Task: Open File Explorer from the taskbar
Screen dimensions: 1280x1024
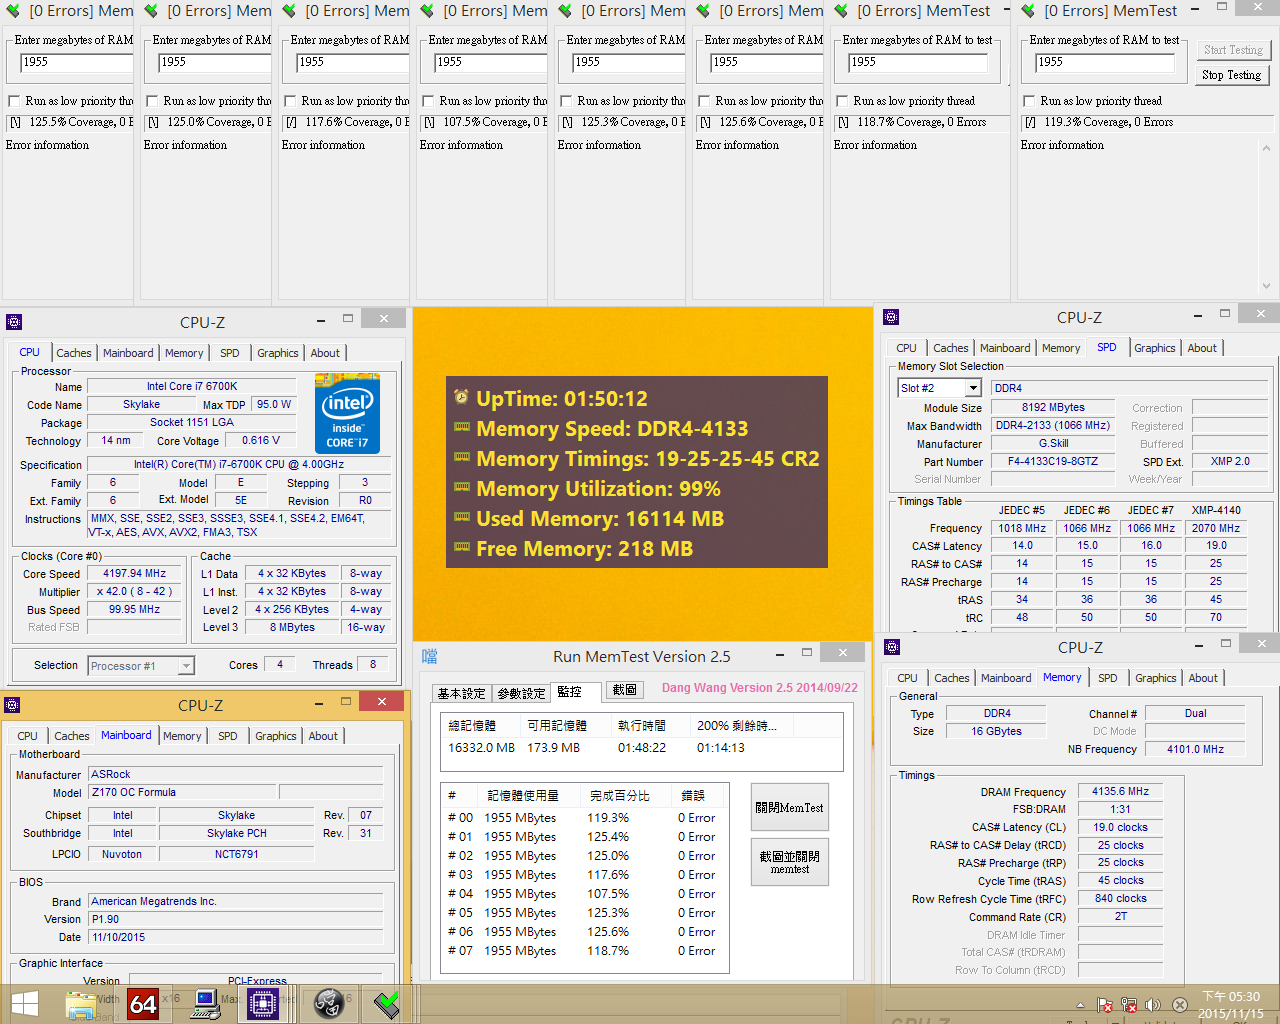Action: [80, 1003]
